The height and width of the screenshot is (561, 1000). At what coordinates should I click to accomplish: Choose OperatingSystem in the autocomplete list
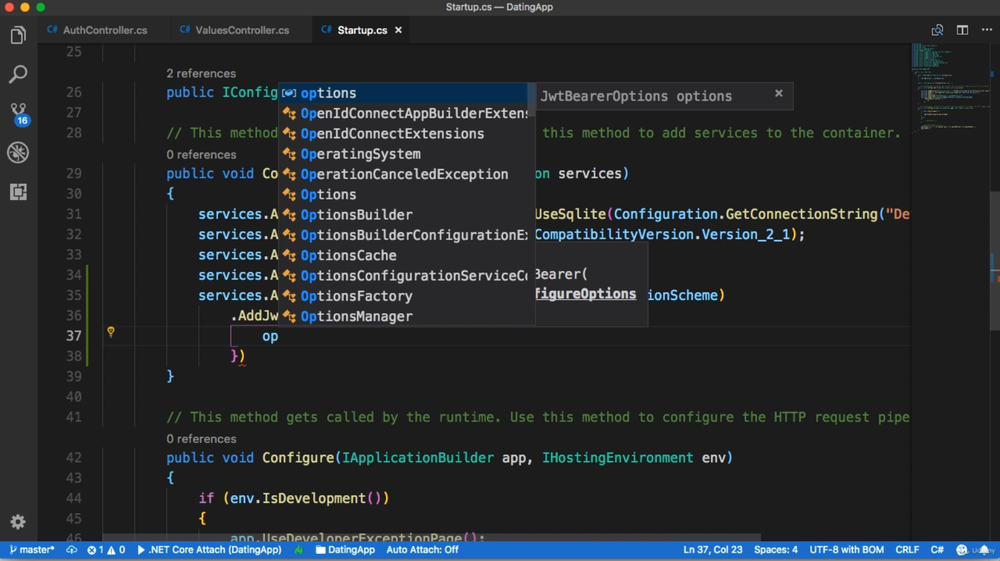click(360, 154)
